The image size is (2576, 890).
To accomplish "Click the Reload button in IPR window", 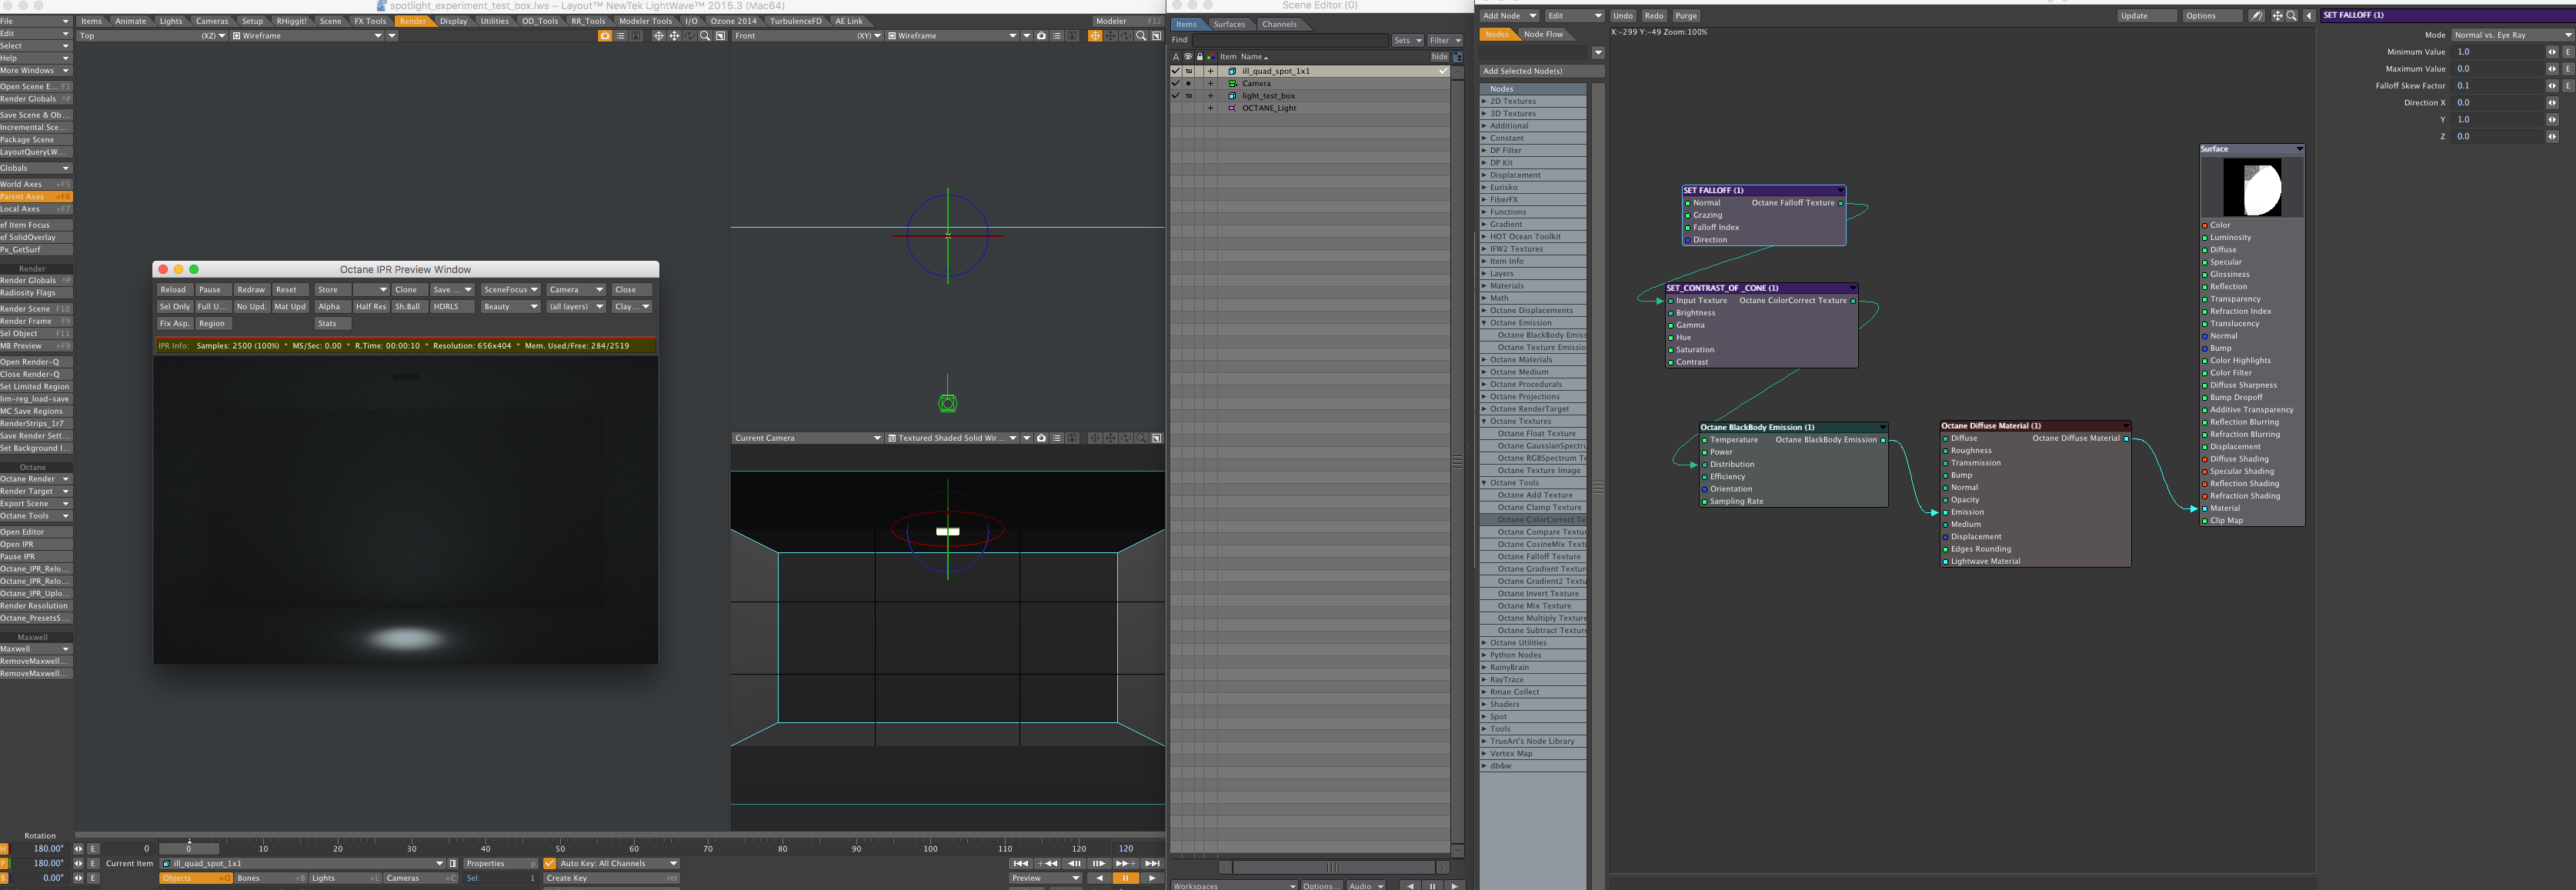I will pyautogui.click(x=173, y=290).
